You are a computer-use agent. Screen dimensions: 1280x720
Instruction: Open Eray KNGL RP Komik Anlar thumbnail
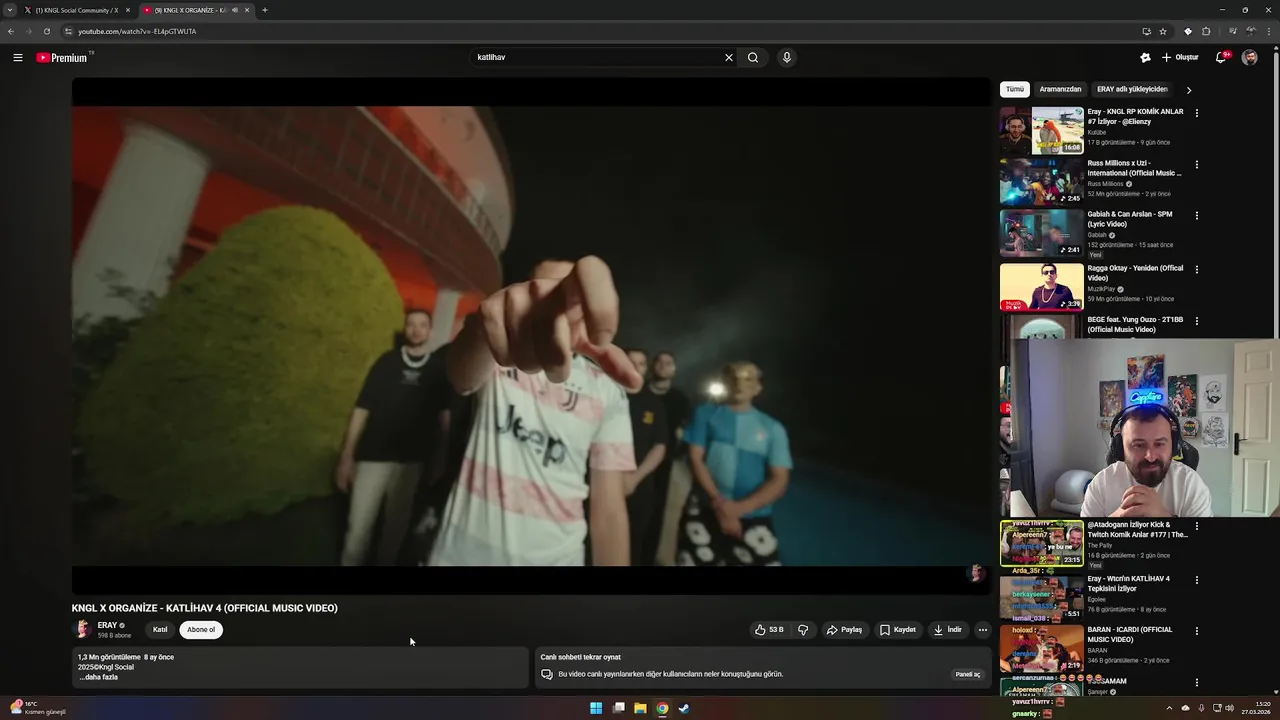pos(1042,130)
